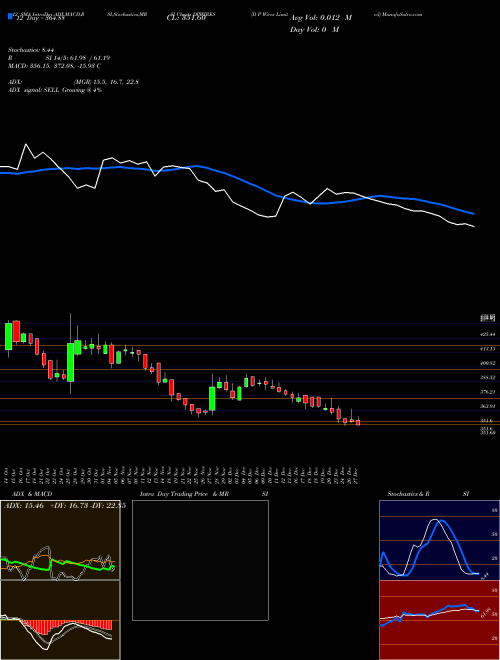The width and height of the screenshot is (500, 660).
Task: Open the MACD histogram mini chart
Action: (60, 620)
